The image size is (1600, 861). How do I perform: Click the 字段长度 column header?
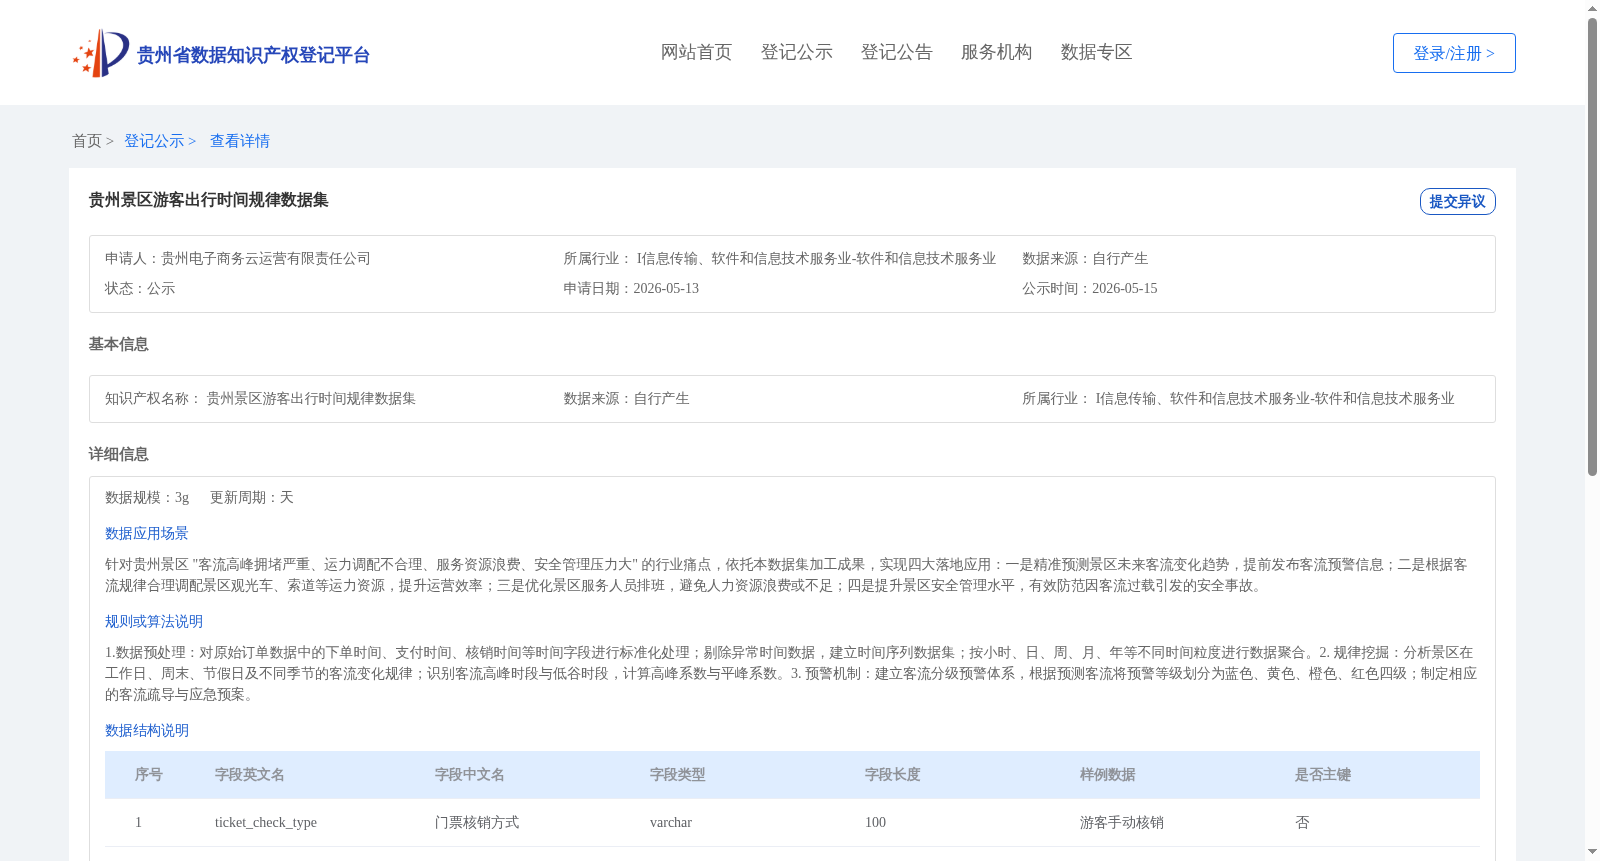[893, 774]
